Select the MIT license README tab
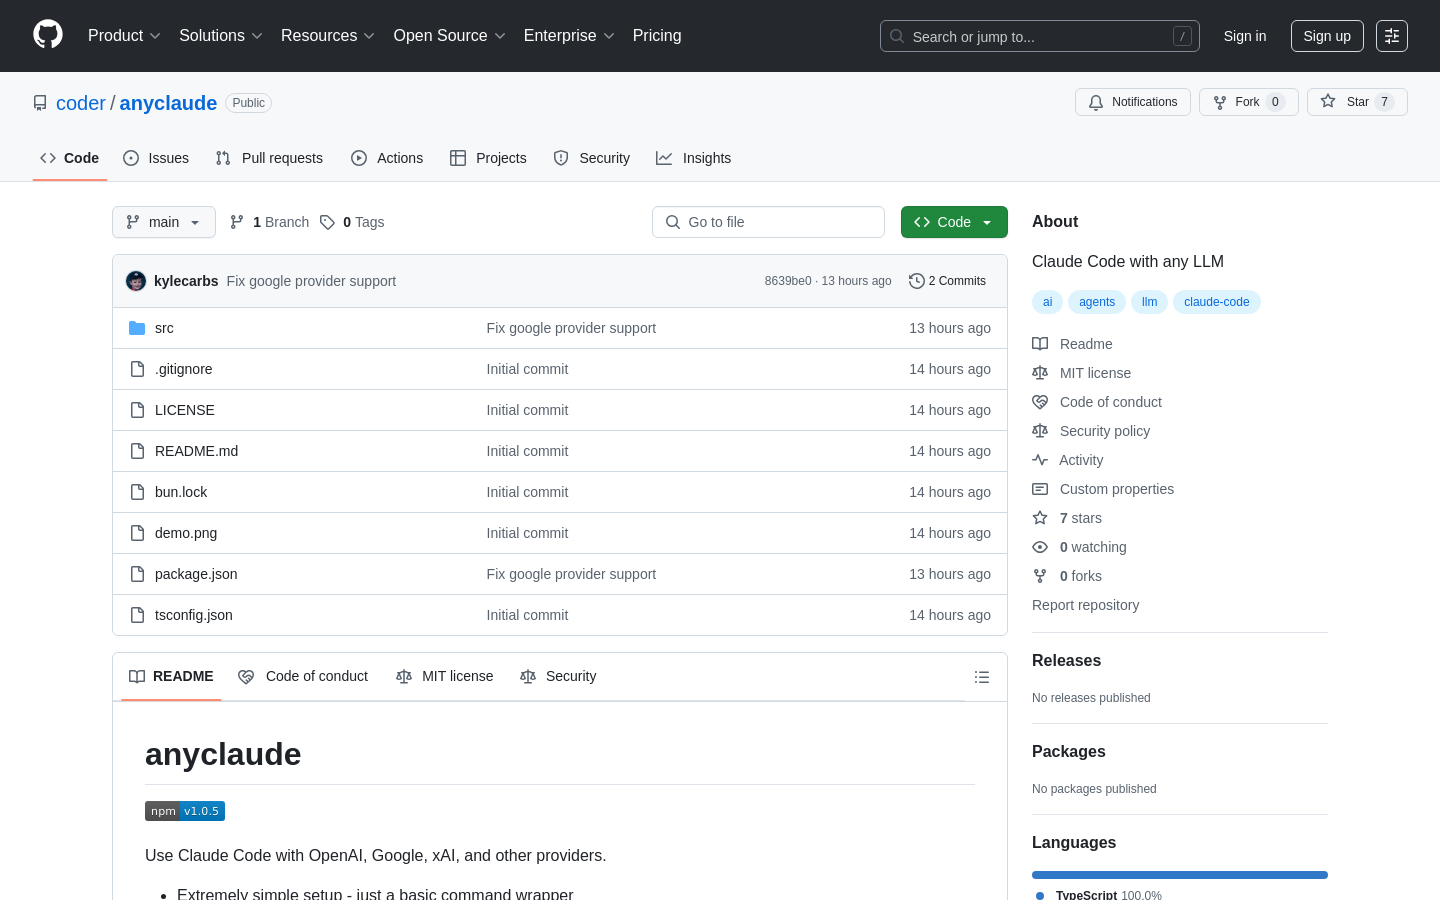This screenshot has height=900, width=1440. point(445,676)
